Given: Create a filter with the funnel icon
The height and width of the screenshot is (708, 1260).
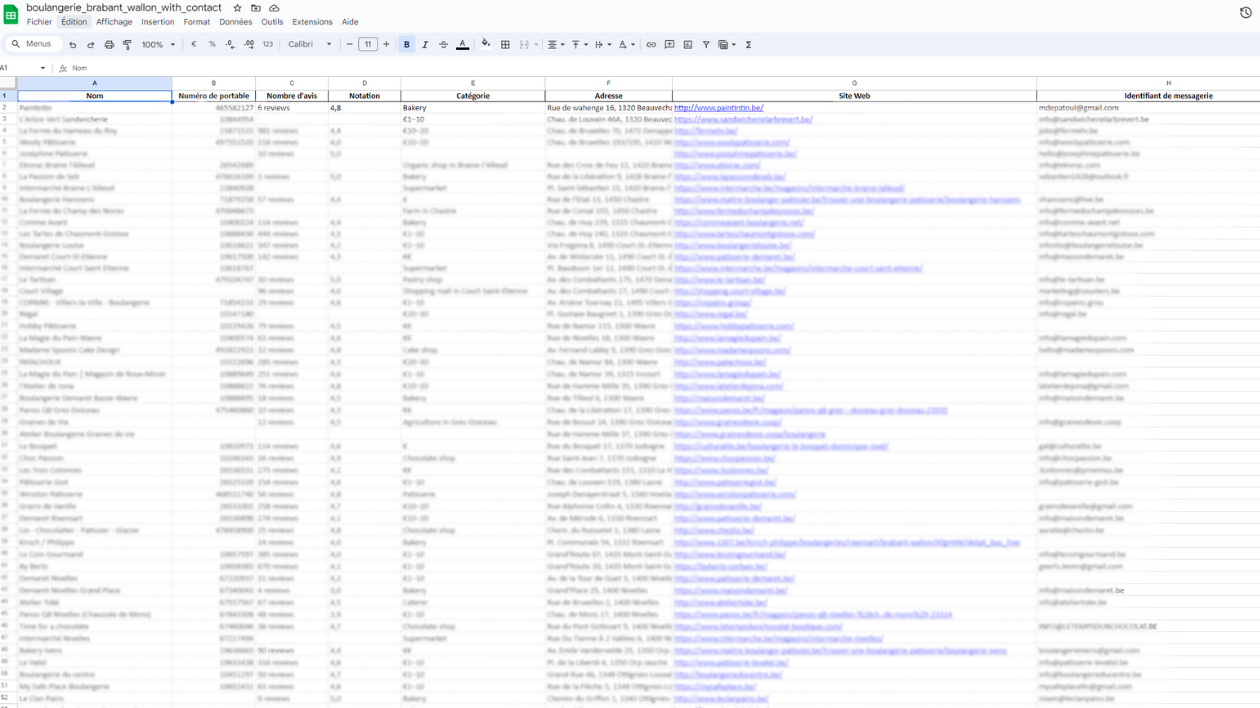Looking at the screenshot, I should [x=706, y=45].
